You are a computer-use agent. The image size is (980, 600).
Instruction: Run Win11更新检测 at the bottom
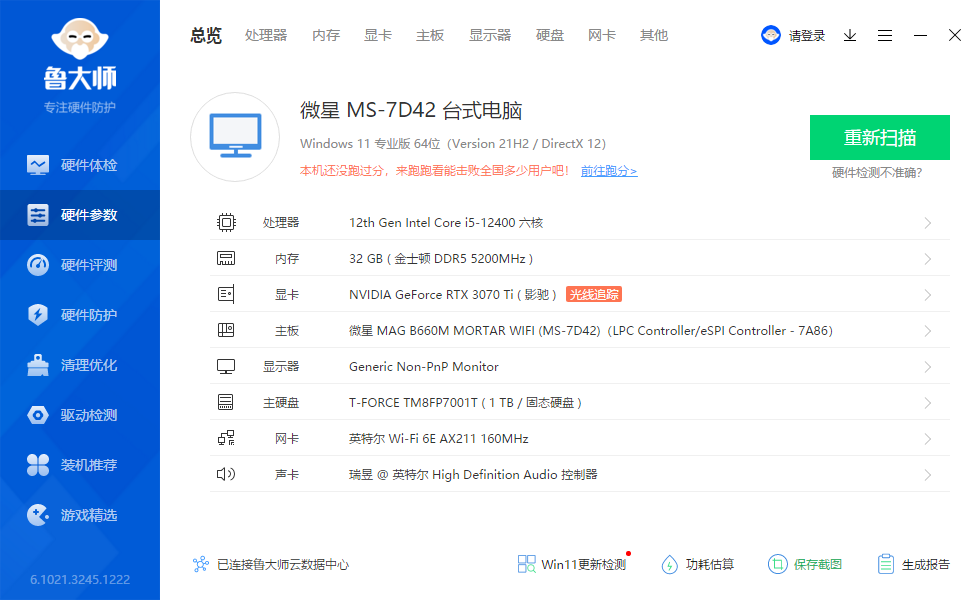coord(570,564)
